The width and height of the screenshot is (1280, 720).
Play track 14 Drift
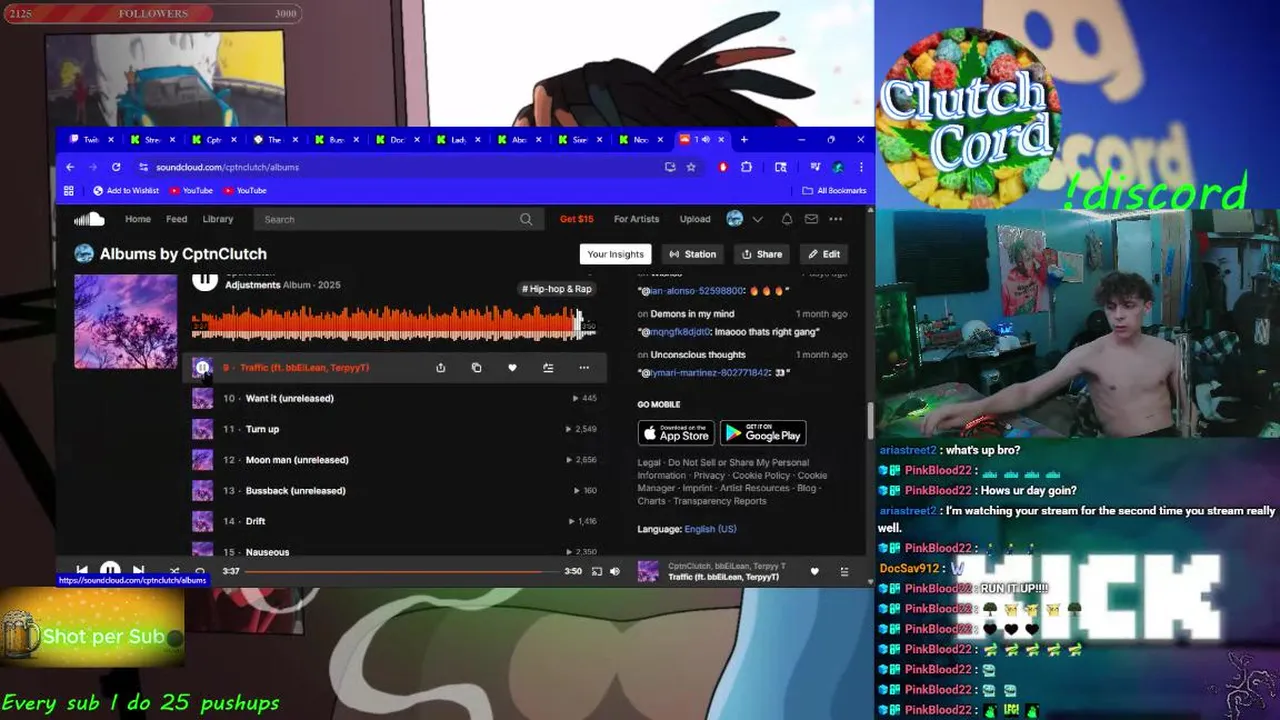click(x=255, y=521)
